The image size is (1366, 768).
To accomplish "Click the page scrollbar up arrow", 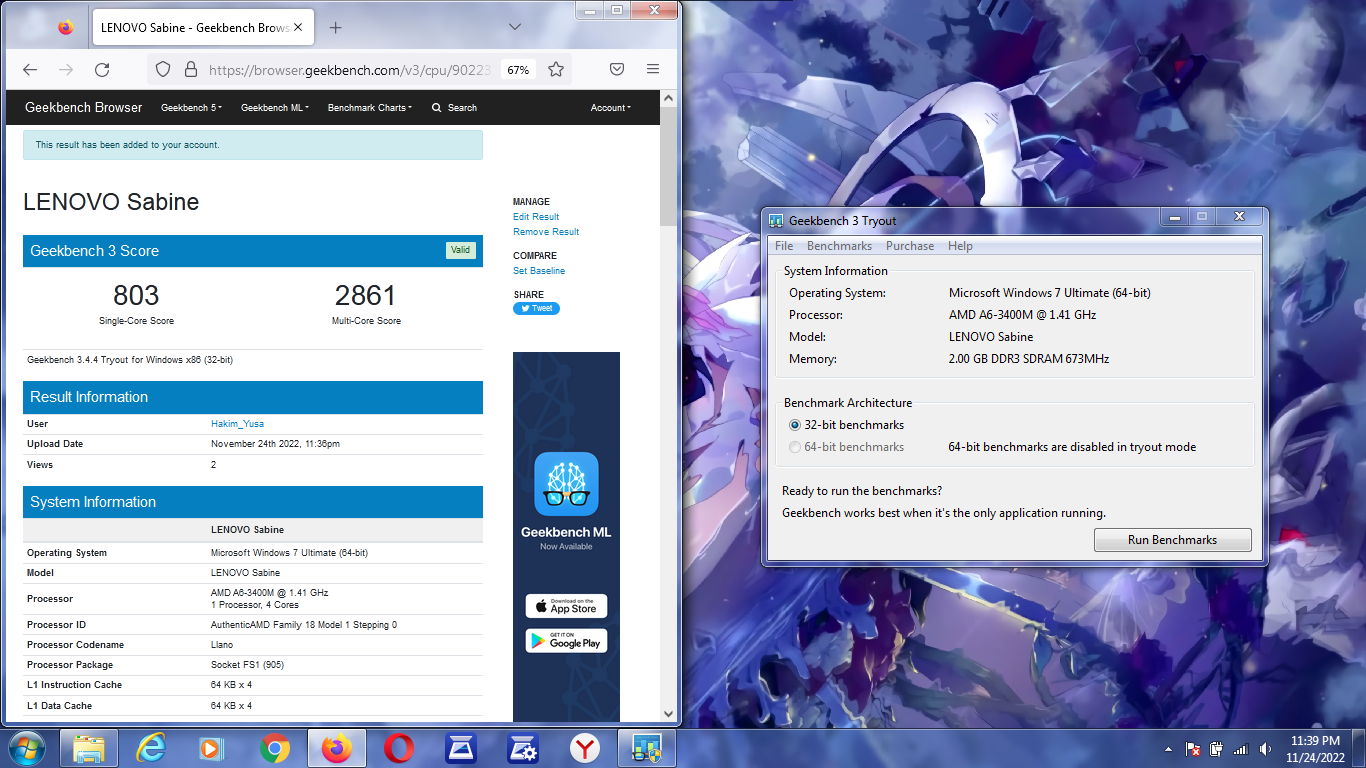I will click(669, 99).
